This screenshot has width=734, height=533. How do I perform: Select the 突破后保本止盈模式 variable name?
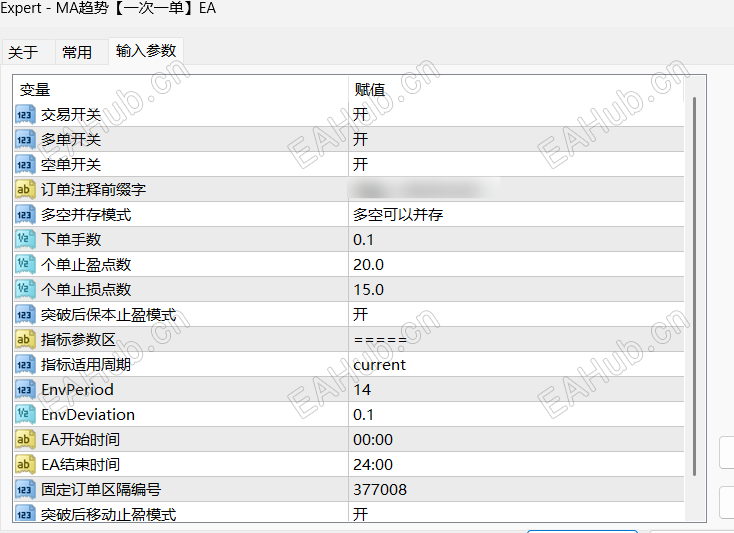108,314
